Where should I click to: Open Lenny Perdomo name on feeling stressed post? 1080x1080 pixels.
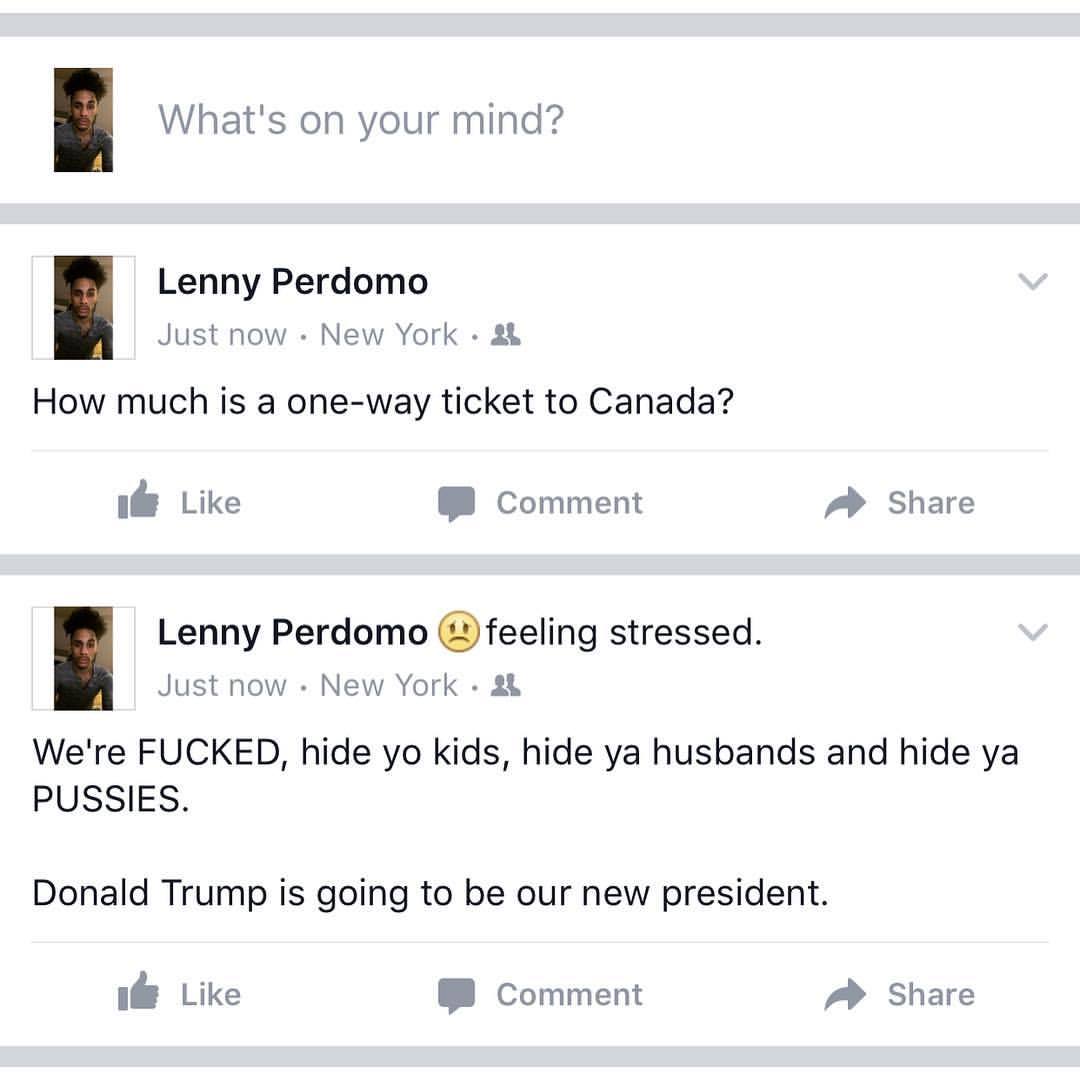[293, 633]
